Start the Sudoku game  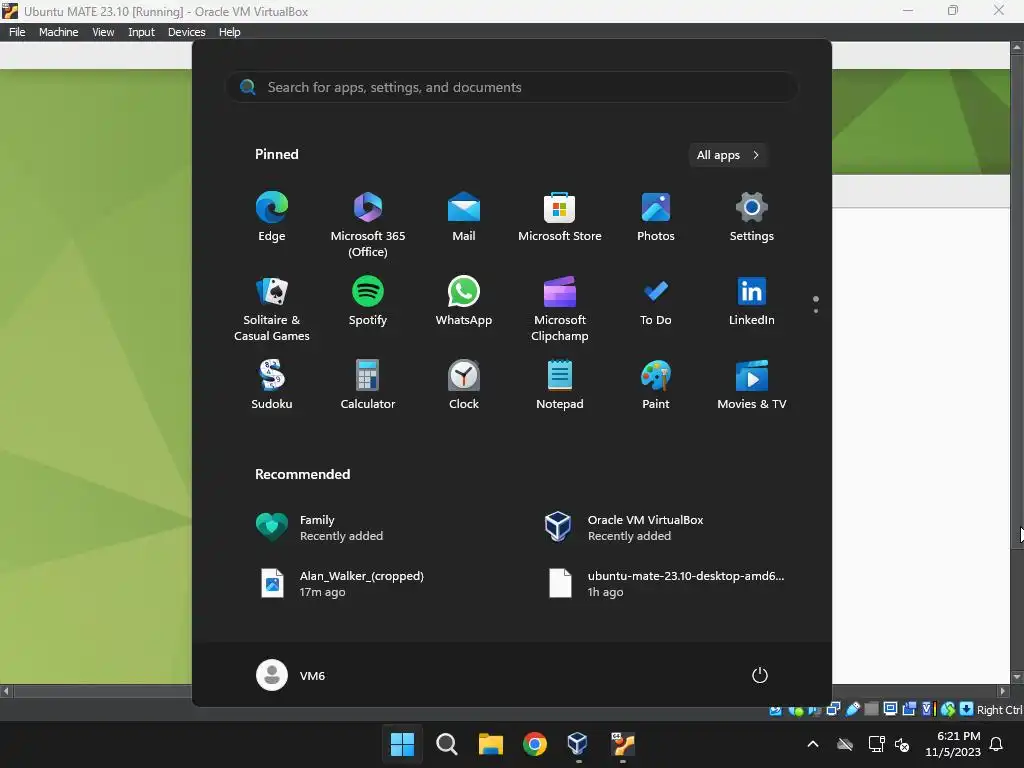tap(272, 385)
